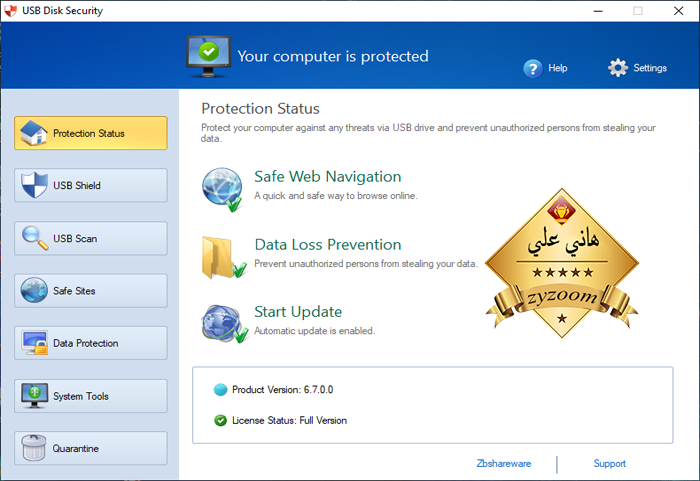
Task: Click the Settings gear icon
Action: [x=618, y=68]
